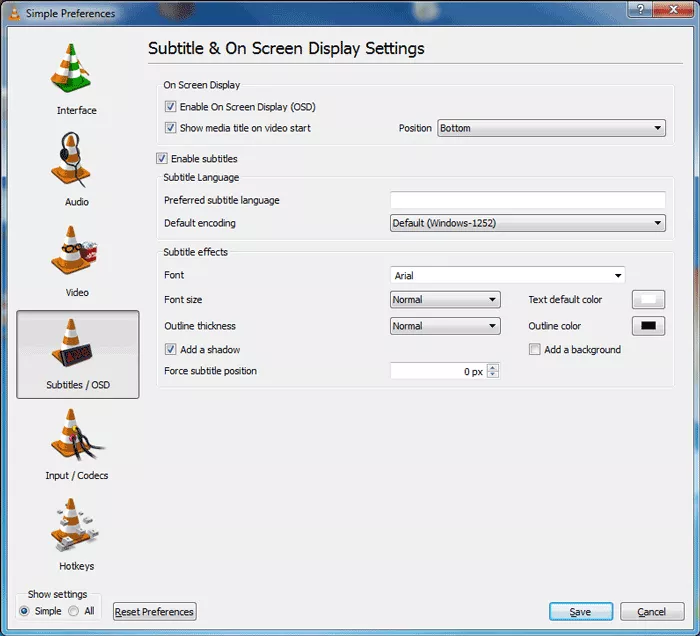The height and width of the screenshot is (636, 700).
Task: Click the Subtitles / OSD label text
Action: 78,385
